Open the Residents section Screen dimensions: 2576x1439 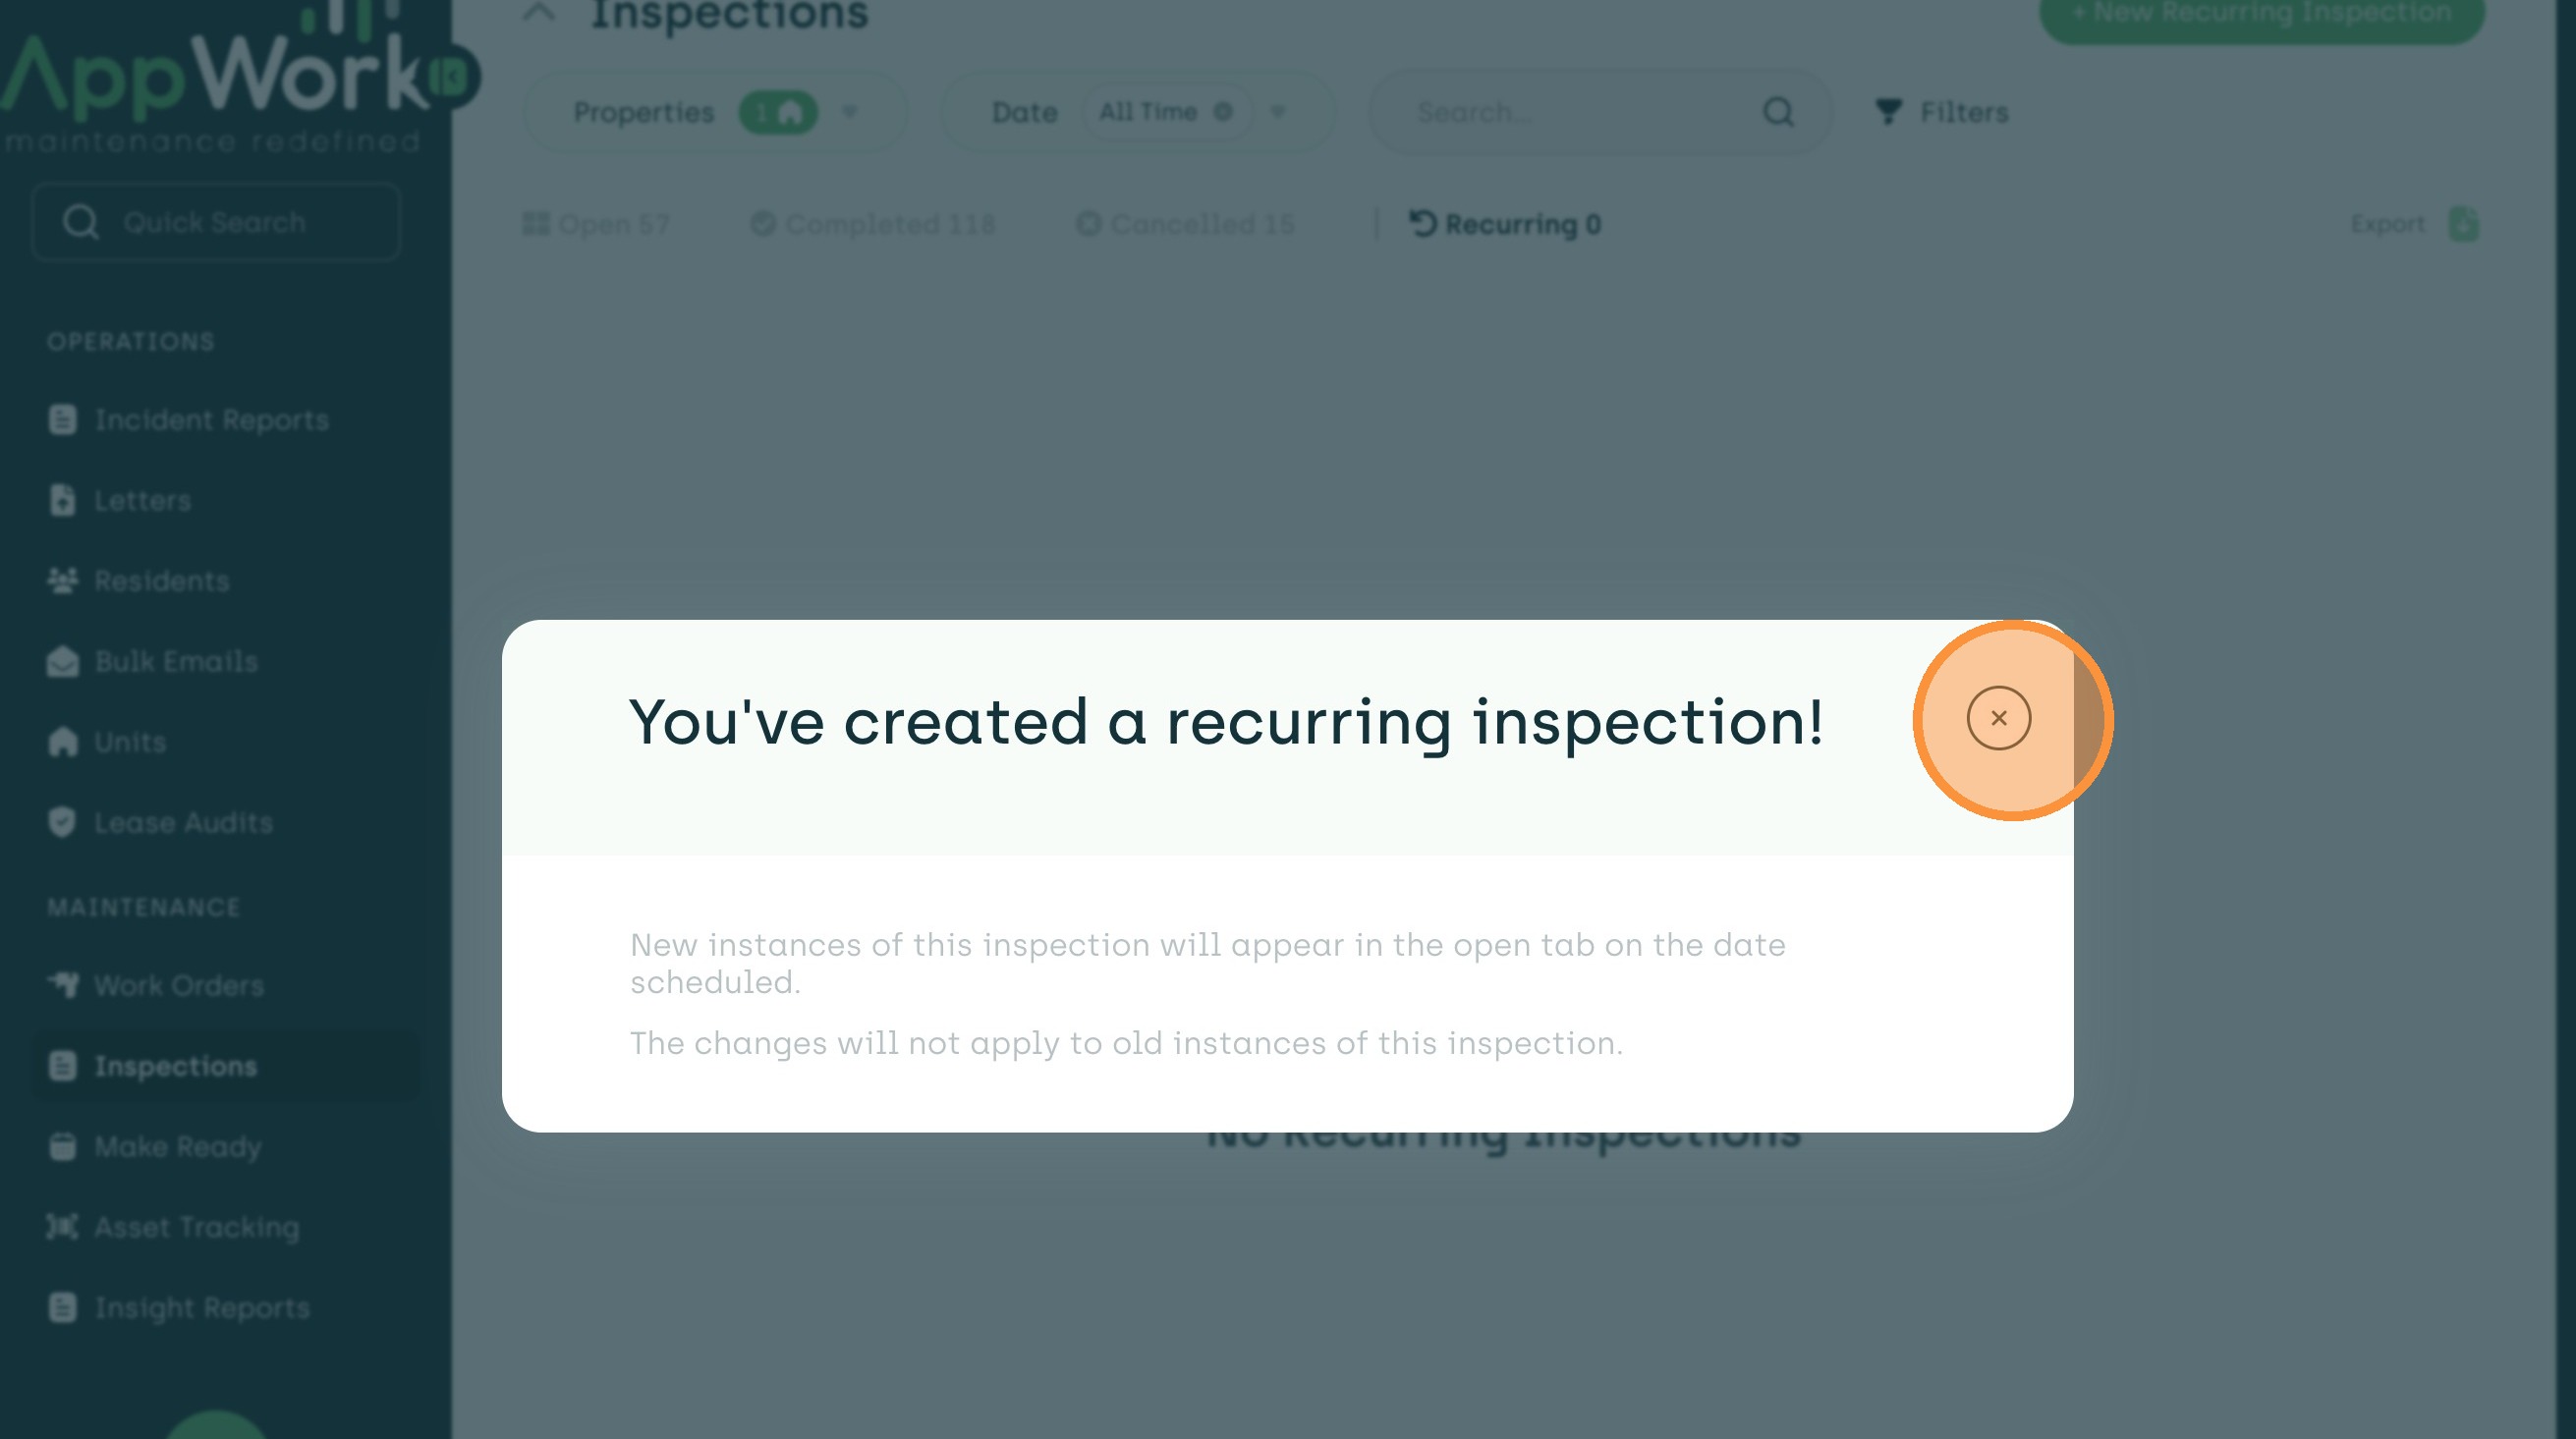click(161, 581)
